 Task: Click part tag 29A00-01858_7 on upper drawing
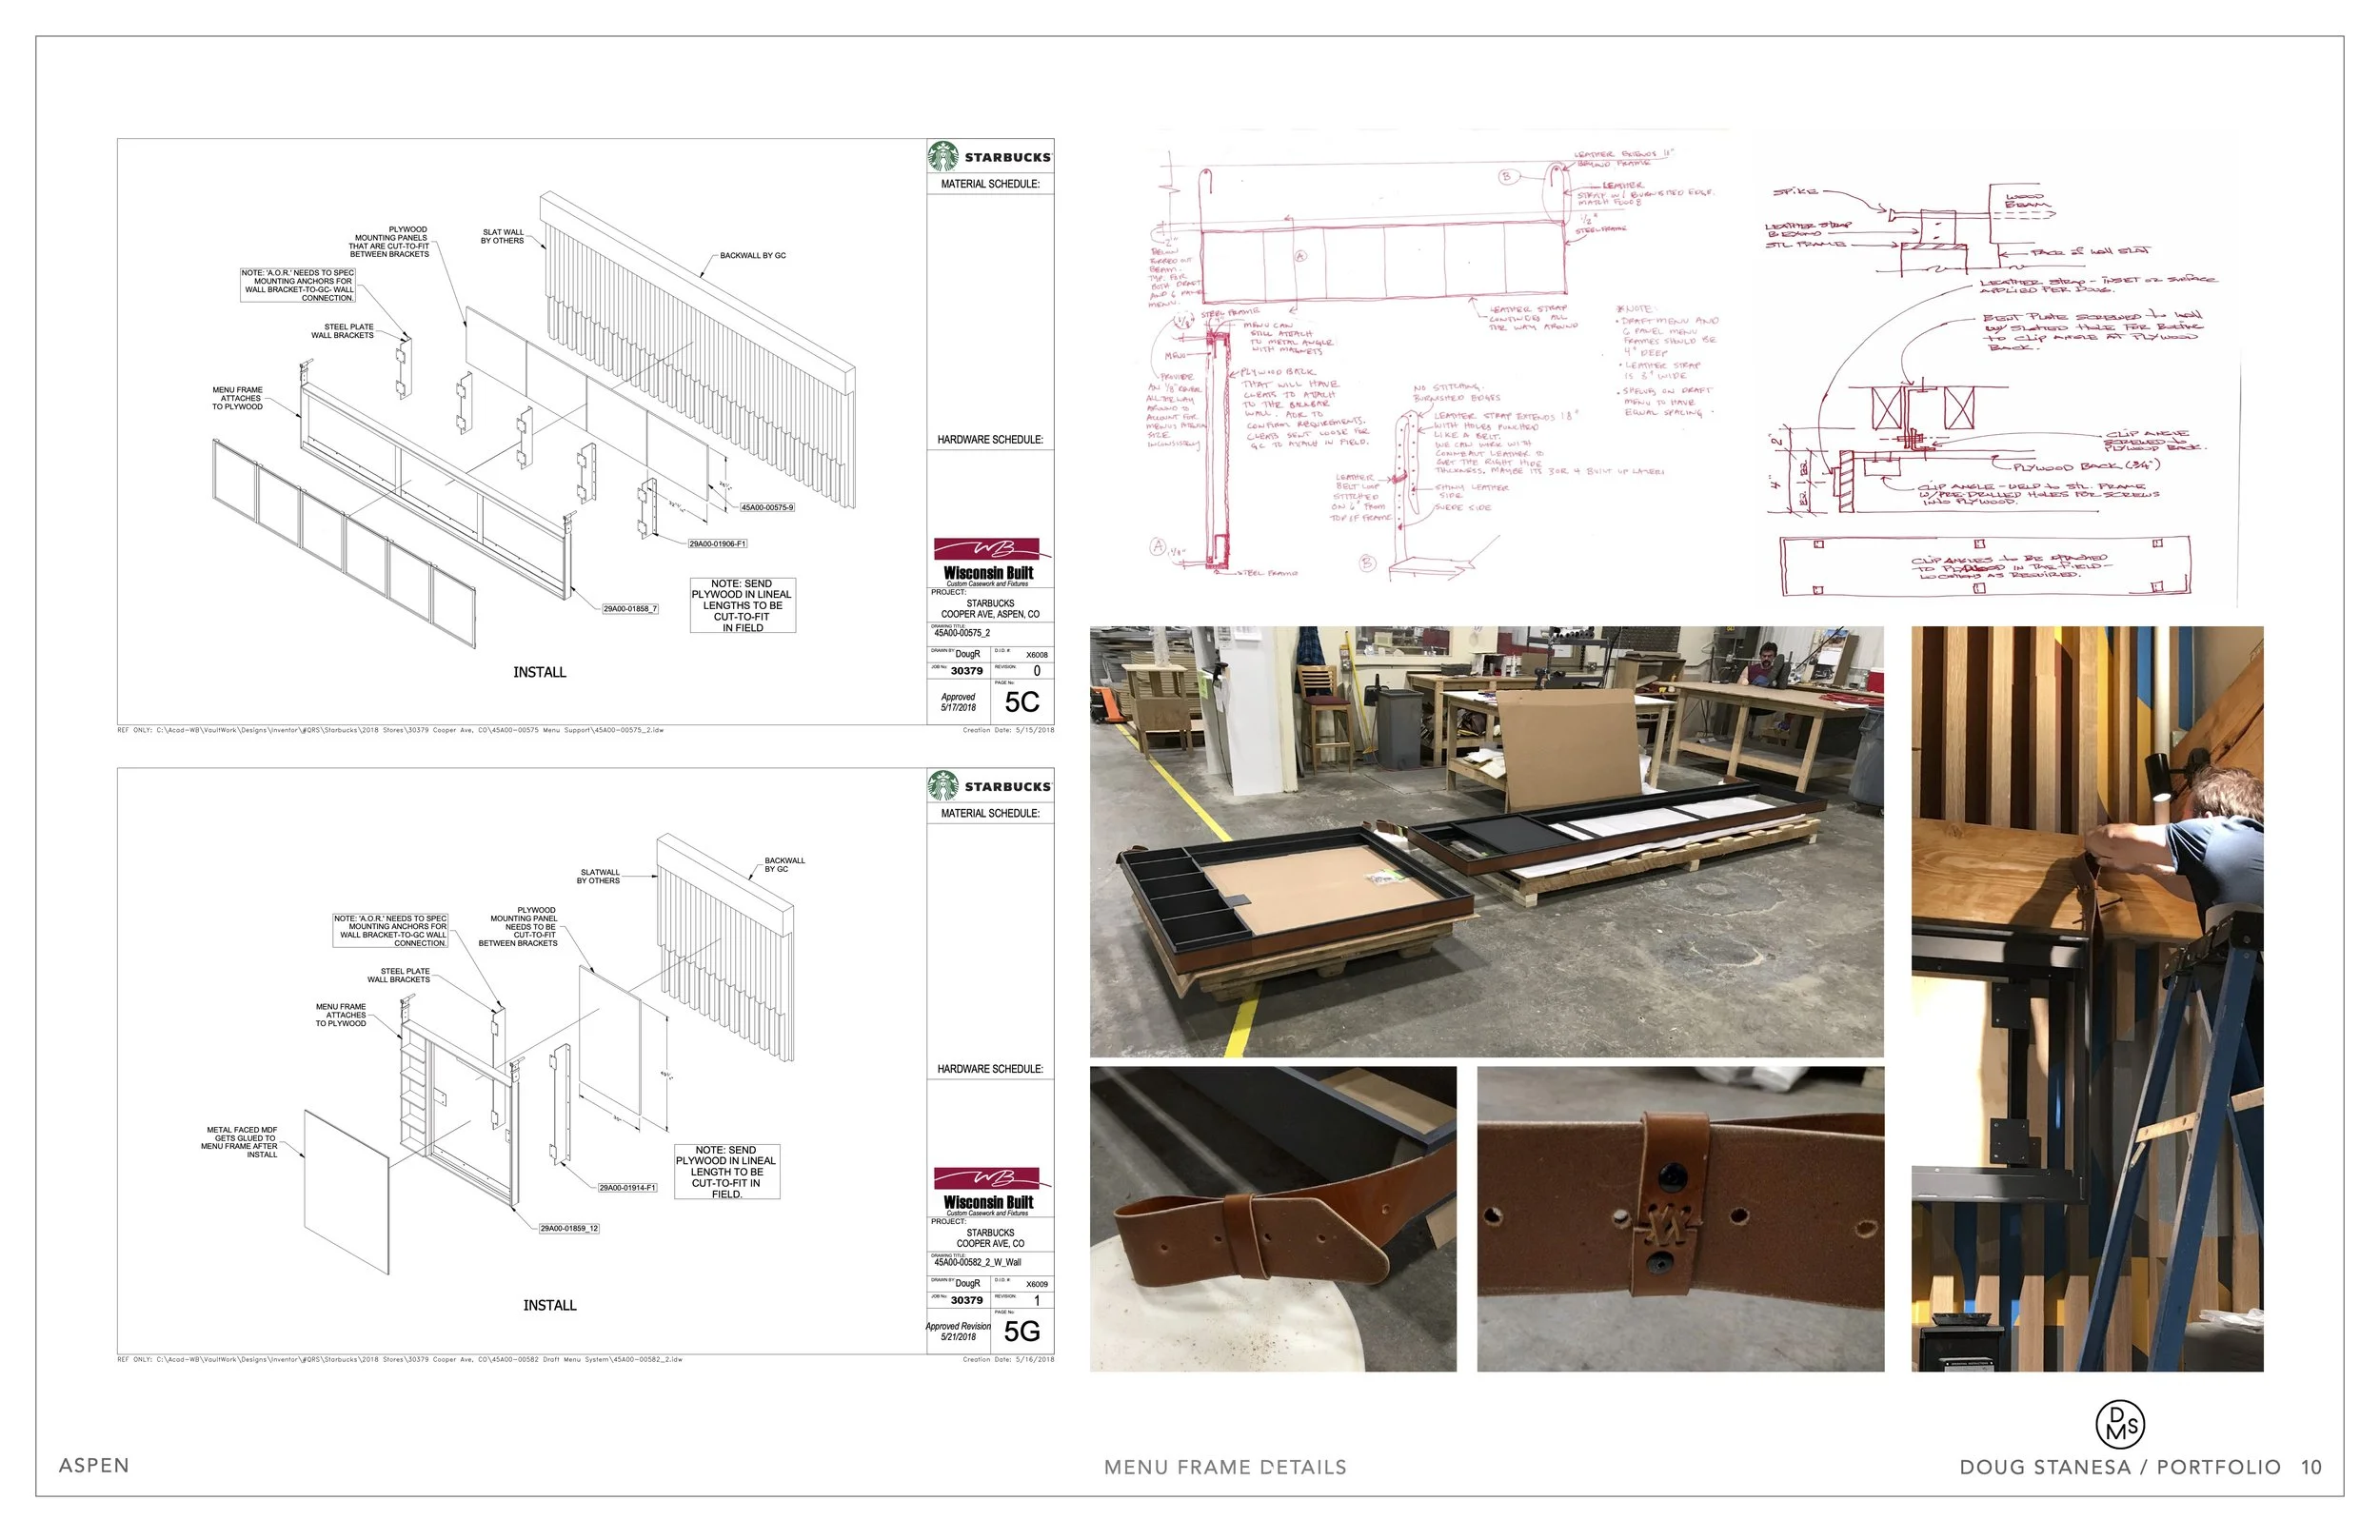tap(630, 608)
